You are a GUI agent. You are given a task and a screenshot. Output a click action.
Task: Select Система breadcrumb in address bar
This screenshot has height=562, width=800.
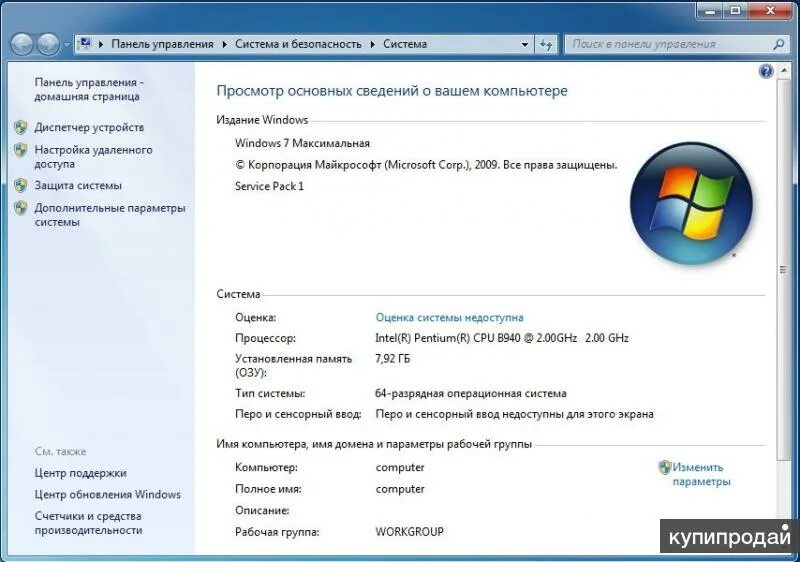click(x=405, y=44)
